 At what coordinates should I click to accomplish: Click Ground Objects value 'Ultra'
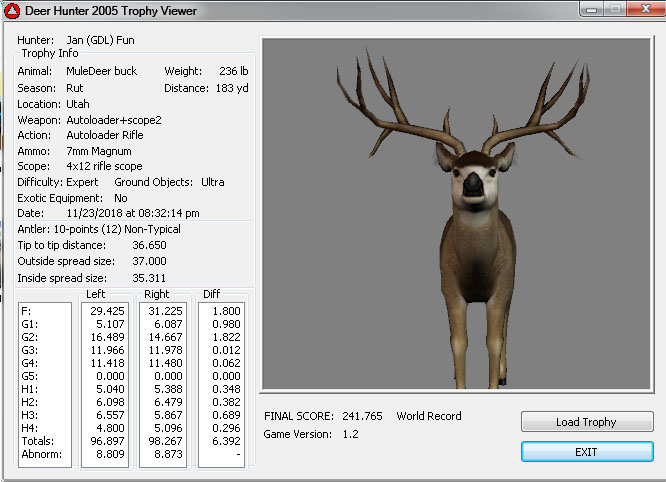coord(213,182)
